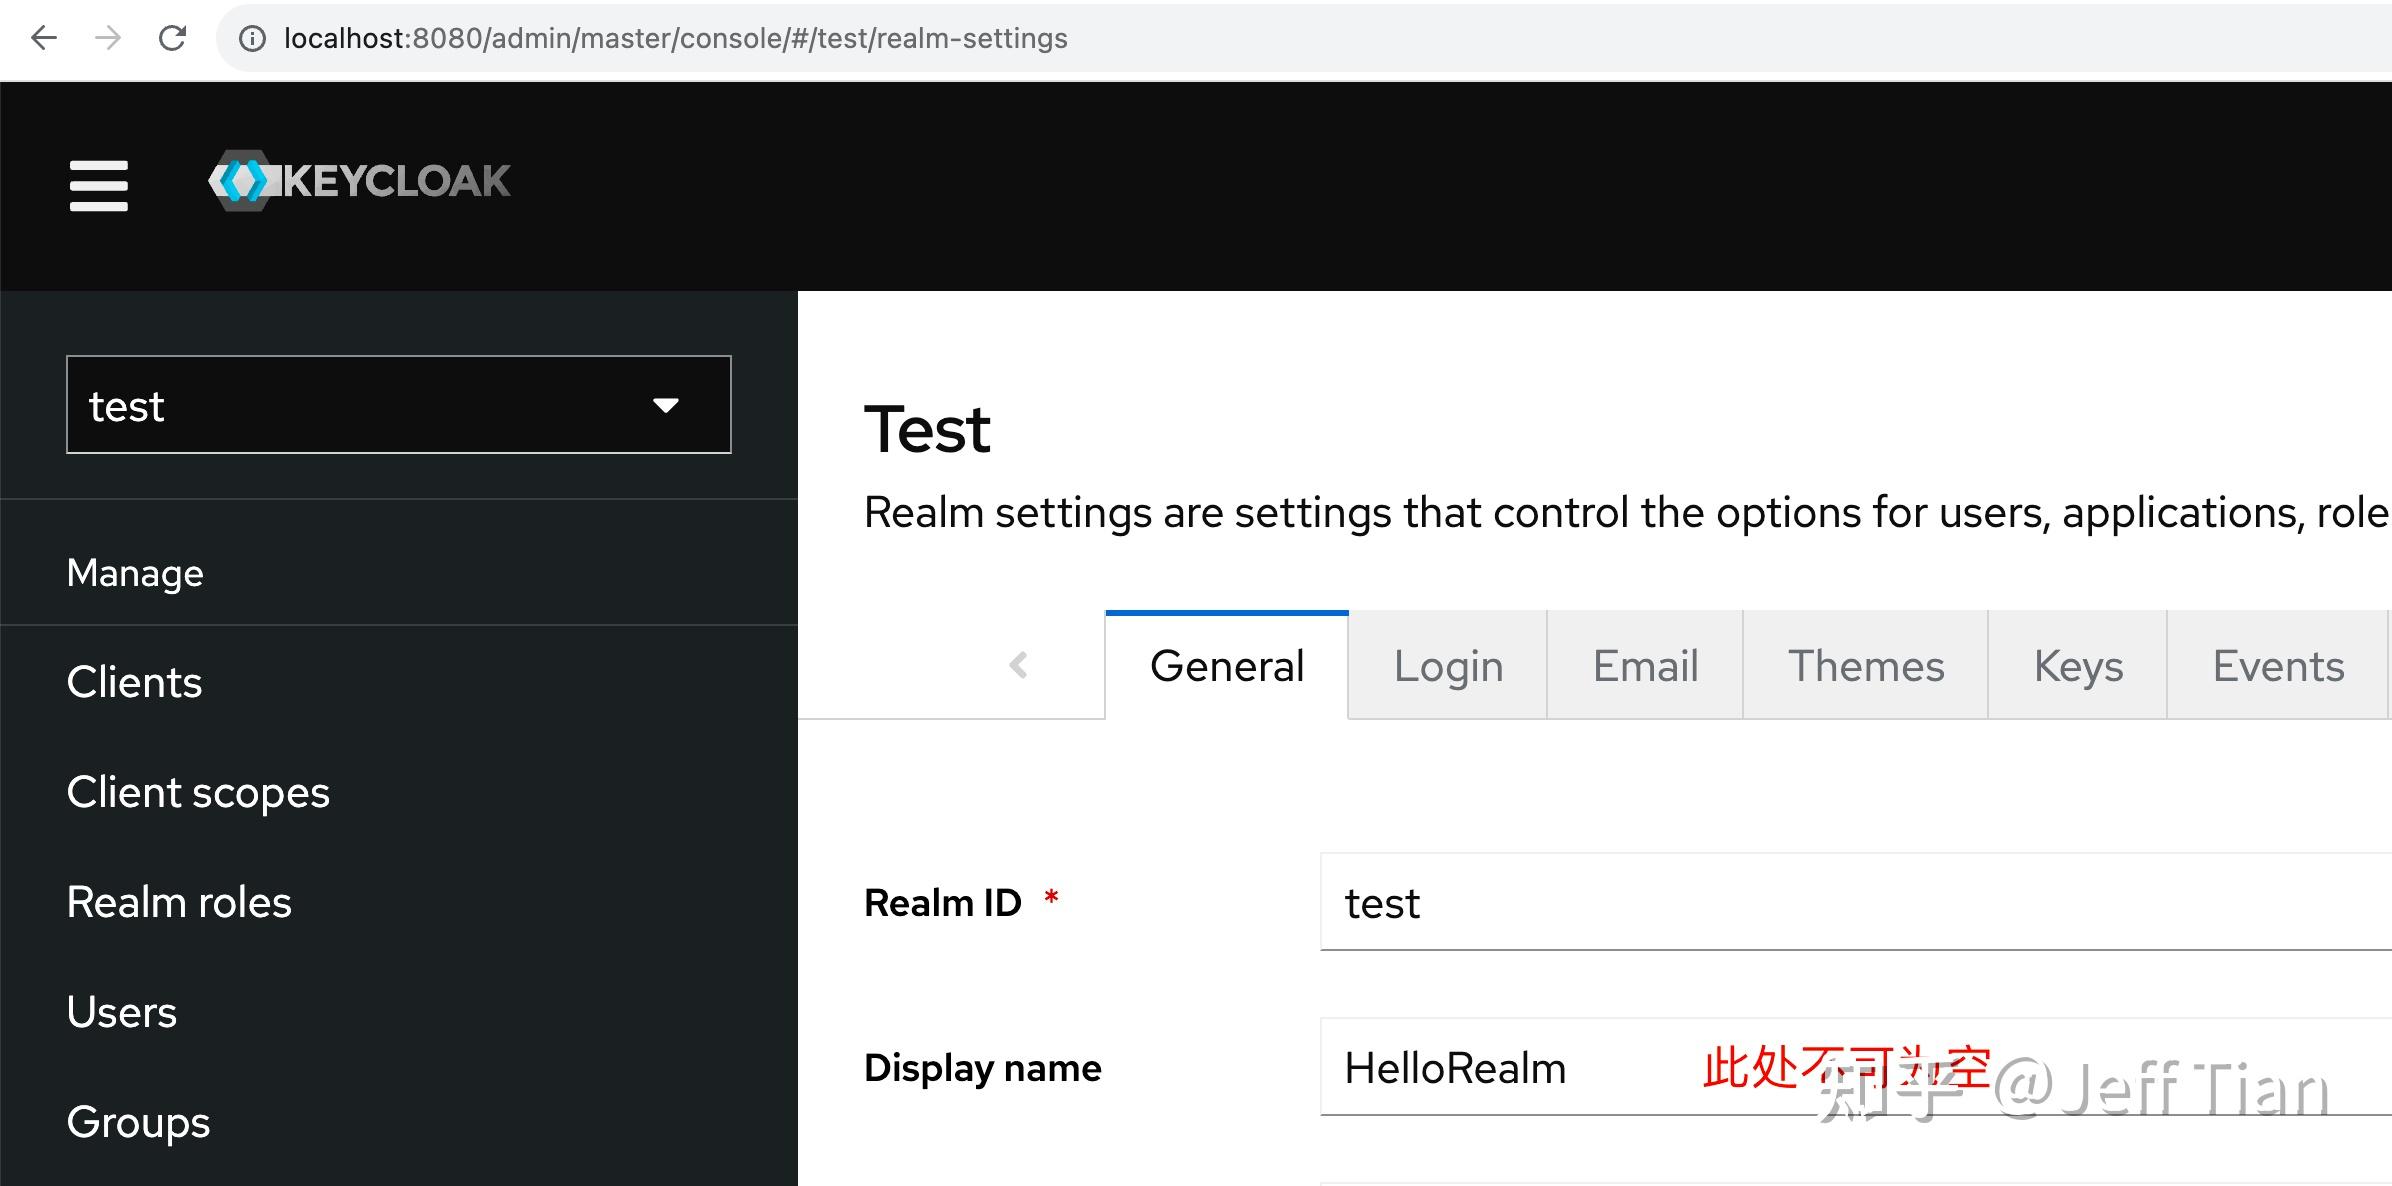Switch to the Email tab
Viewport: 2392px width, 1186px height.
coord(1645,666)
